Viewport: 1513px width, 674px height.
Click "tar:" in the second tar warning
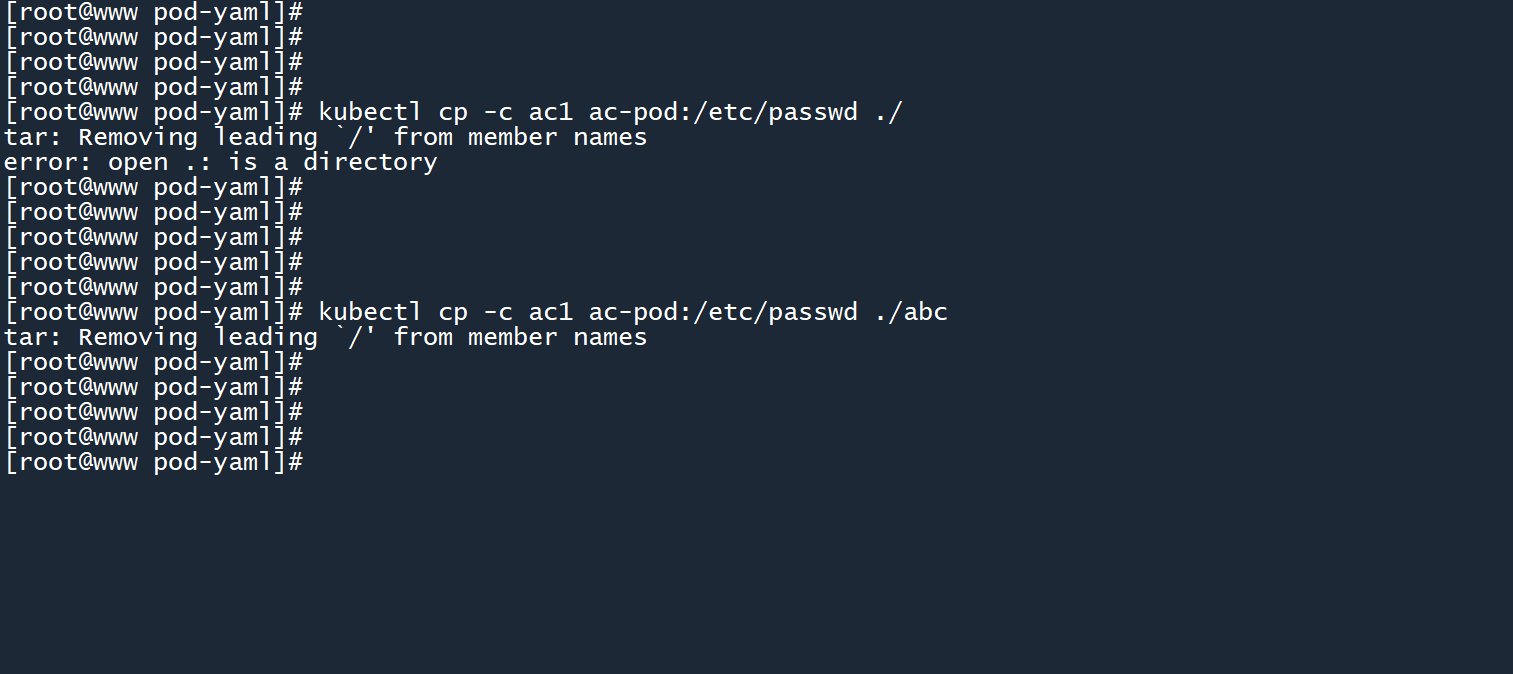click(33, 337)
